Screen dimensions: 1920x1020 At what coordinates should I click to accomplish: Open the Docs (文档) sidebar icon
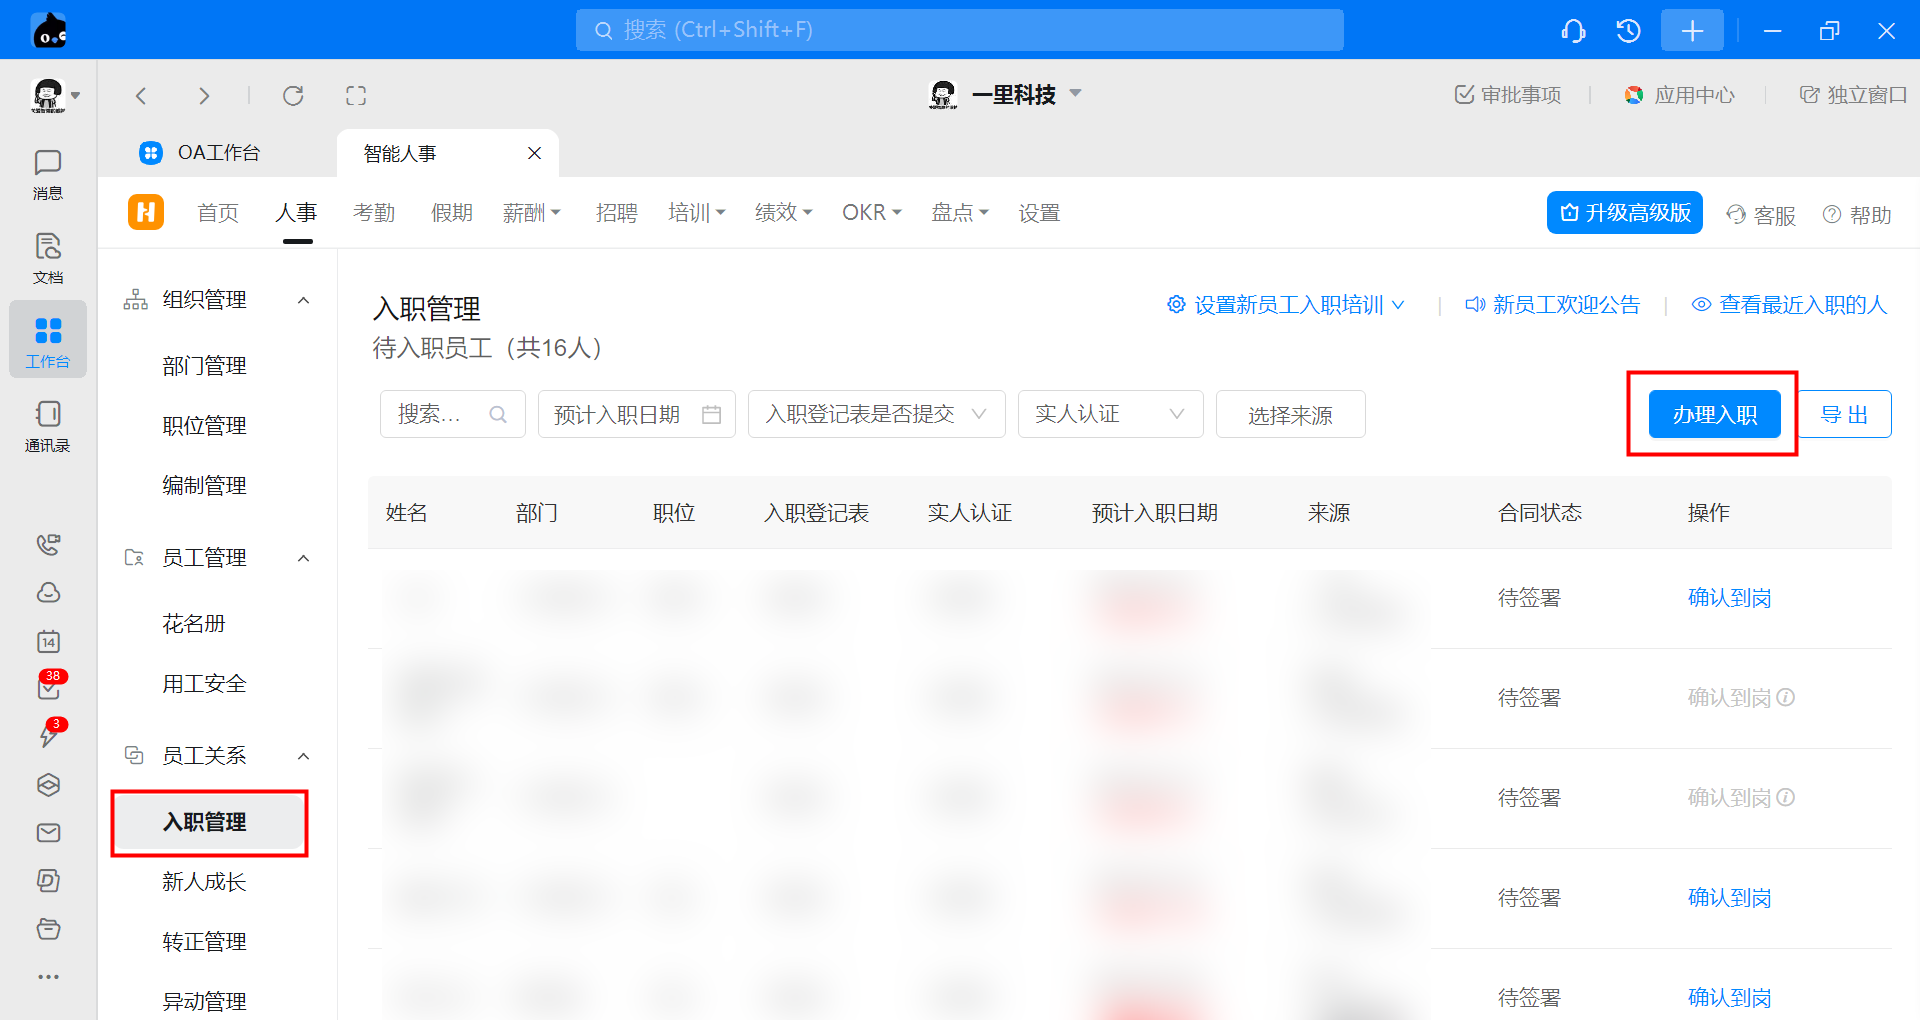(47, 258)
